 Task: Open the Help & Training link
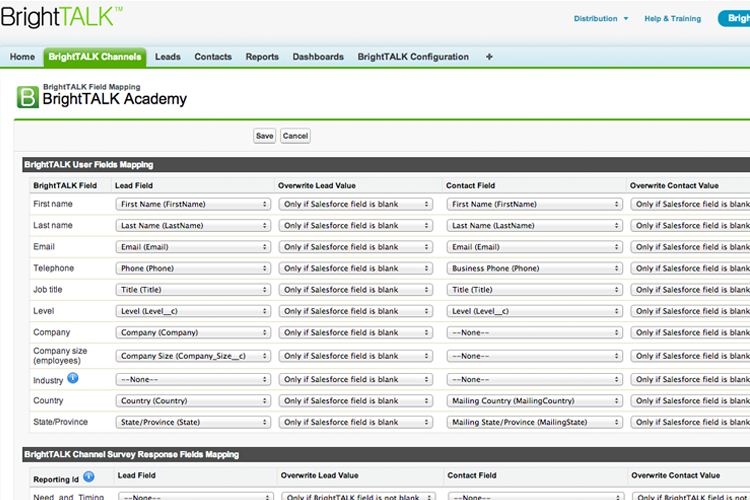(672, 18)
